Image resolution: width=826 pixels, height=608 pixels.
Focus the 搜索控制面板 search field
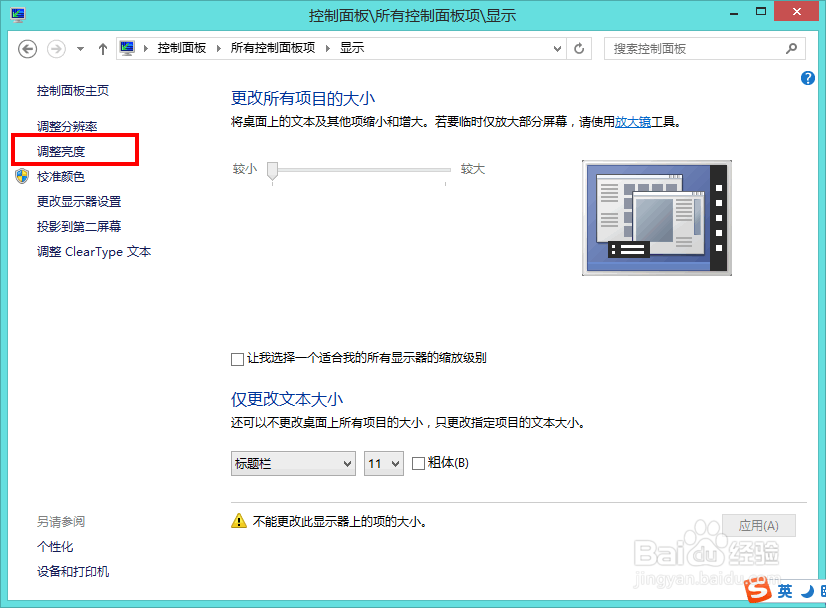point(704,49)
